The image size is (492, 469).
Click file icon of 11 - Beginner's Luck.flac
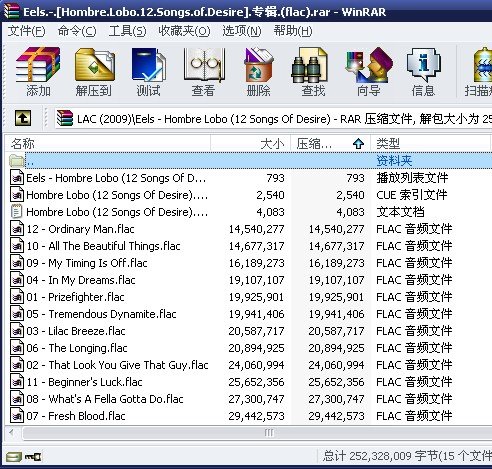coord(17,382)
